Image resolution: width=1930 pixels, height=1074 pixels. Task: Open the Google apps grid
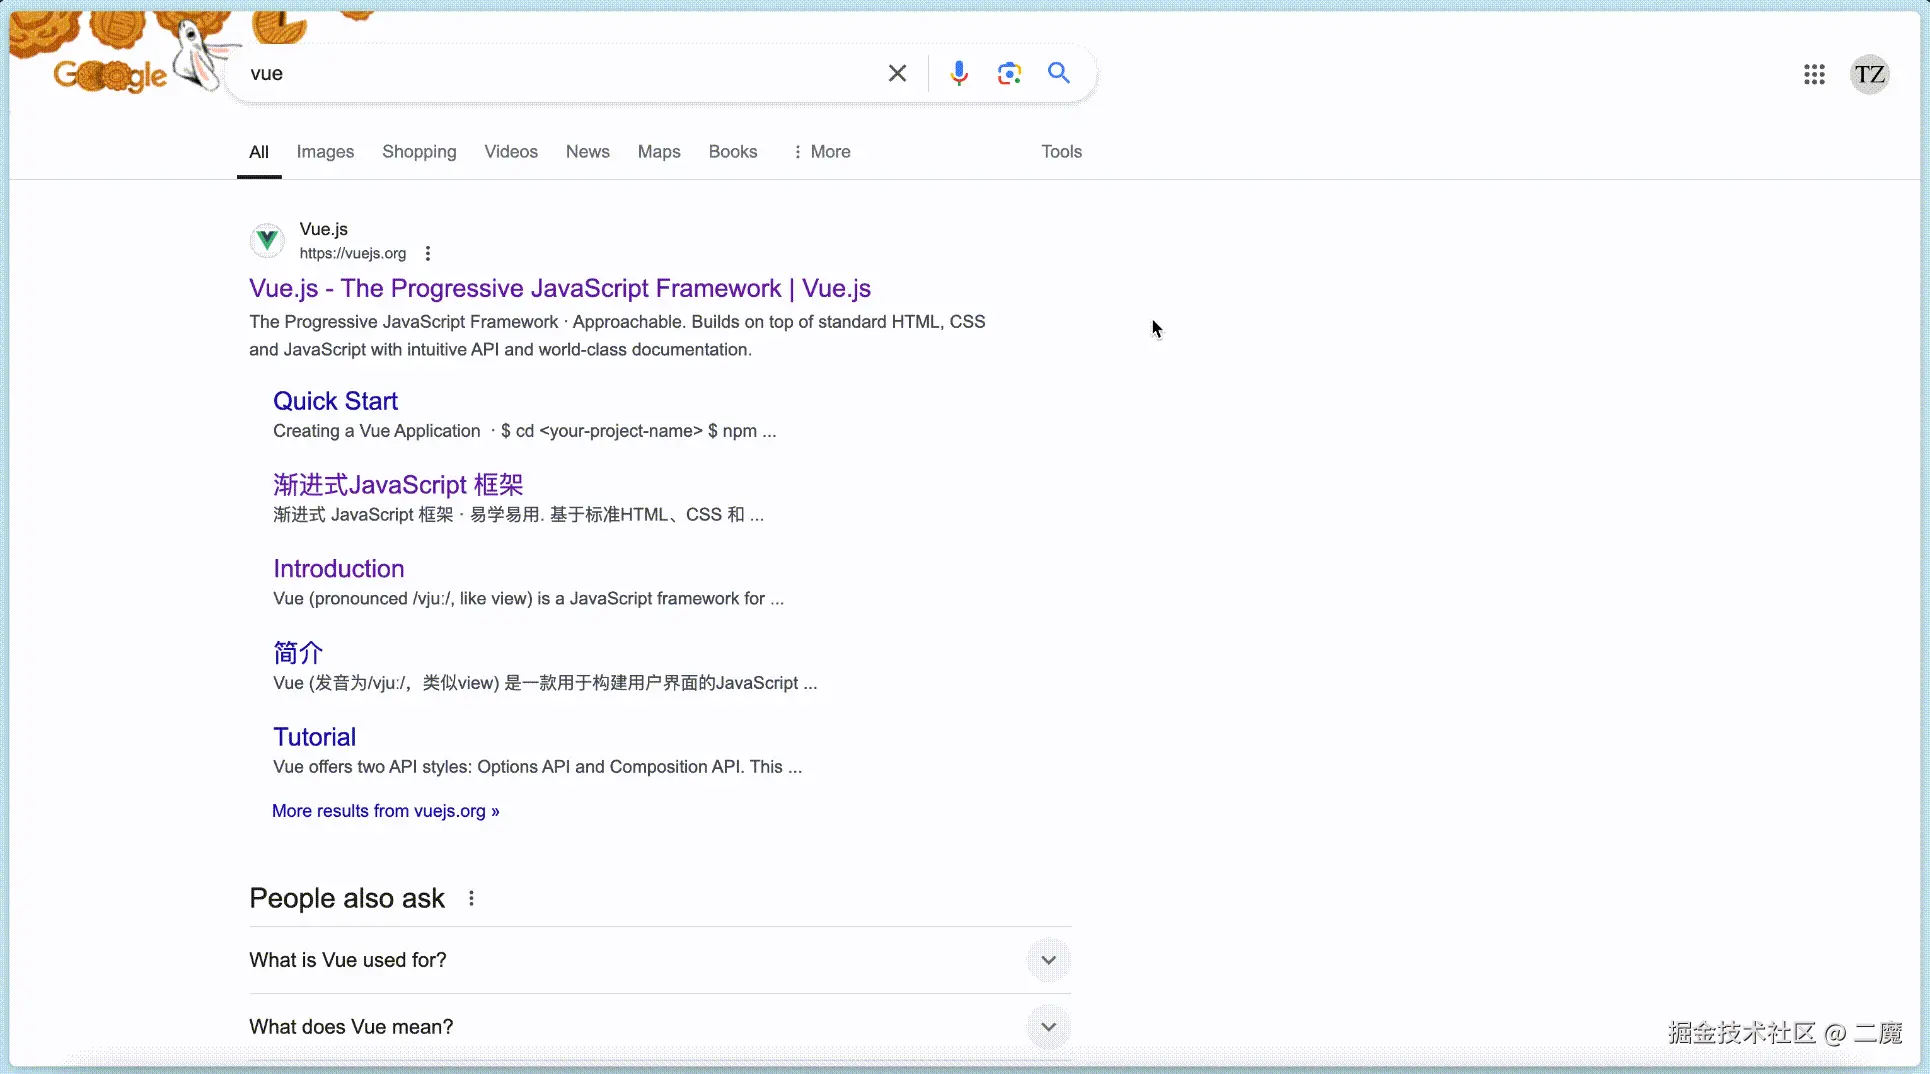[1815, 74]
